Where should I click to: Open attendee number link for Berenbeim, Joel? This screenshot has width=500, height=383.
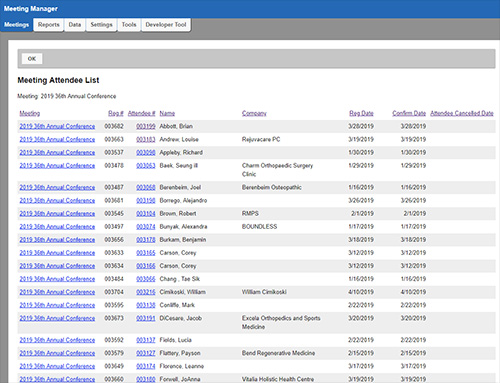[146, 187]
